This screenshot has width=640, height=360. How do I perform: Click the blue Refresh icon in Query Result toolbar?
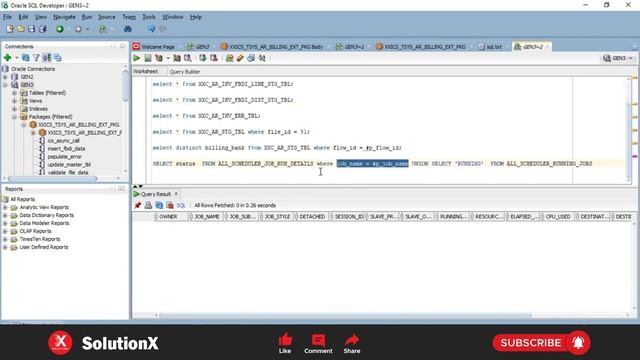coord(159,205)
